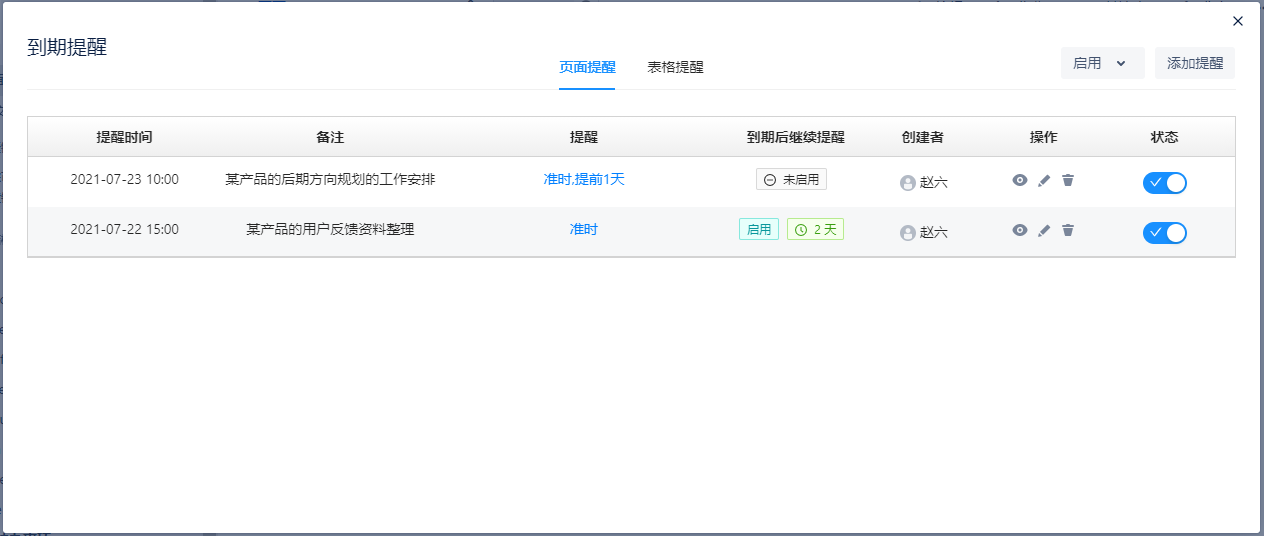Select the 页面提醒 tab
The width and height of the screenshot is (1264, 536).
click(587, 68)
